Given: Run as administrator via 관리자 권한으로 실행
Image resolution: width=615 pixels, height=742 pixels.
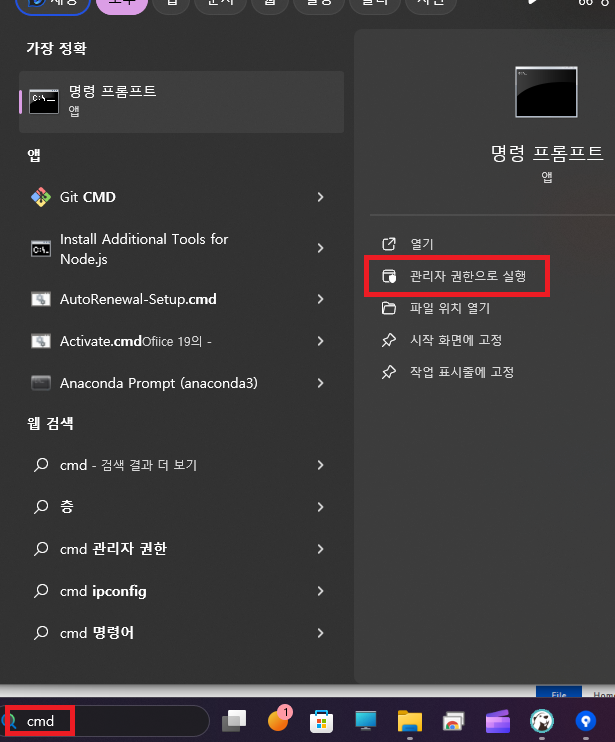Looking at the screenshot, I should [454, 276].
